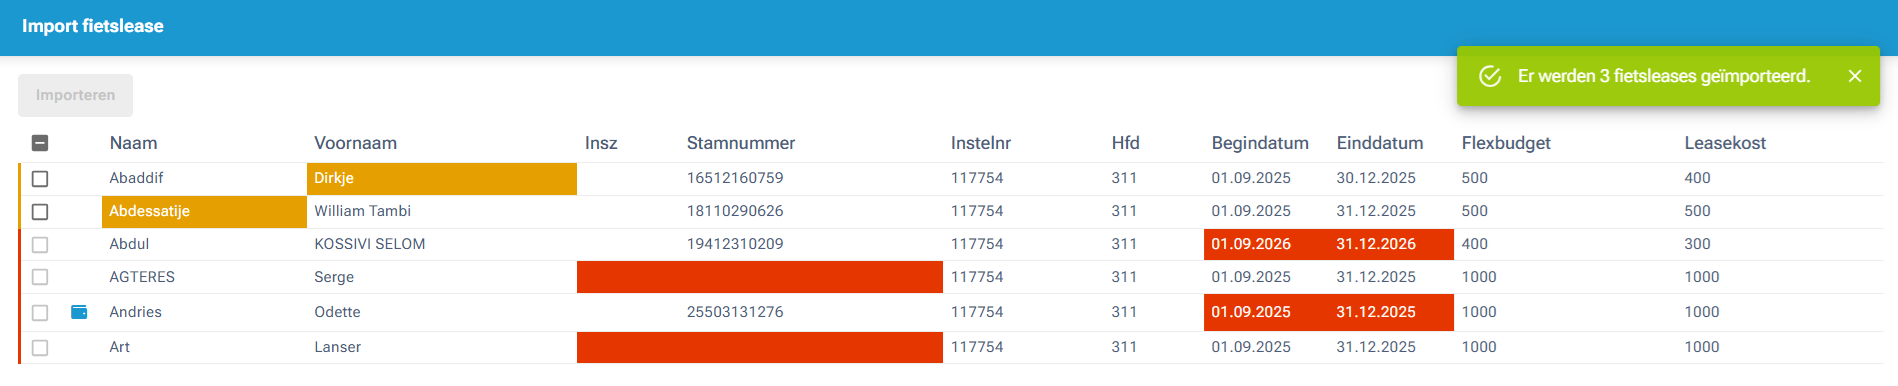
Task: Click einddatum 30.12.2025 for Abaddif
Action: click(x=1376, y=178)
